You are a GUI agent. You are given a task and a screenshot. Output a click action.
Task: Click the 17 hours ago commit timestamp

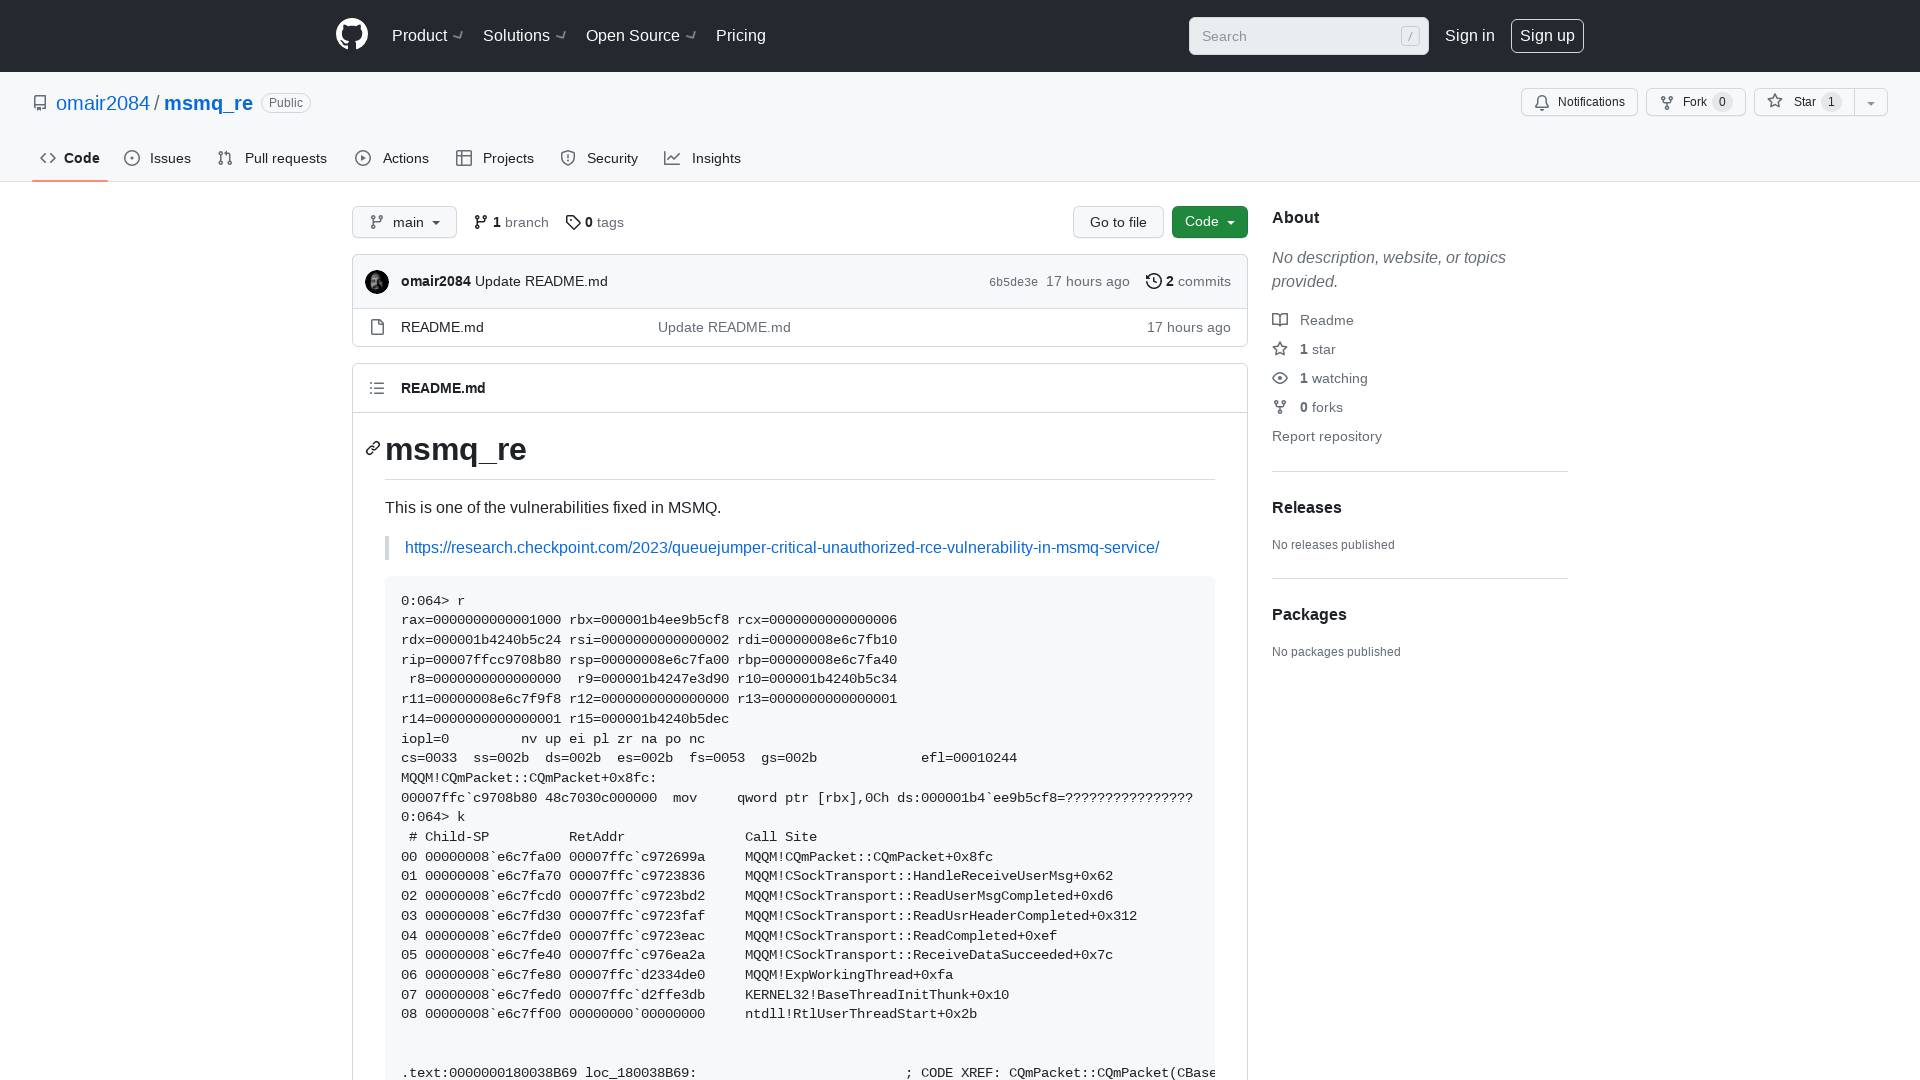(1088, 281)
